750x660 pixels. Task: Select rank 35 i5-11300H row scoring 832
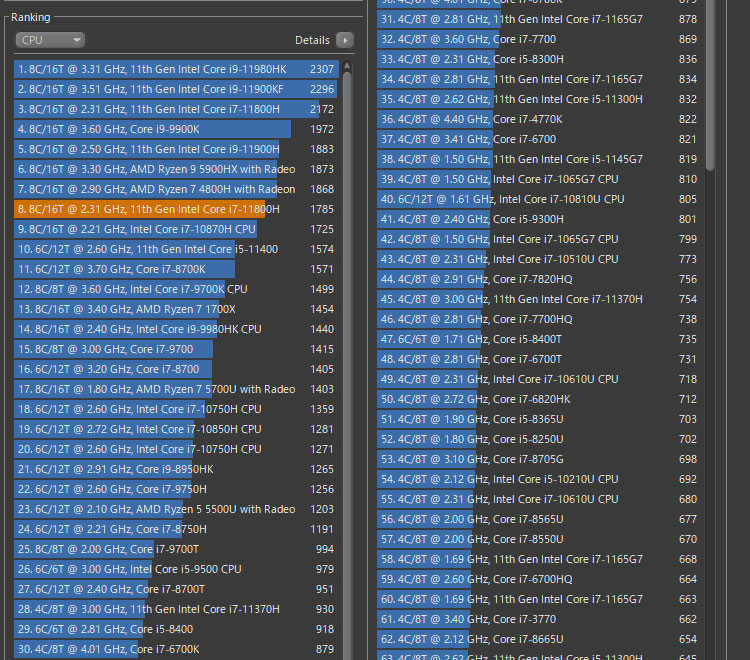tap(540, 99)
